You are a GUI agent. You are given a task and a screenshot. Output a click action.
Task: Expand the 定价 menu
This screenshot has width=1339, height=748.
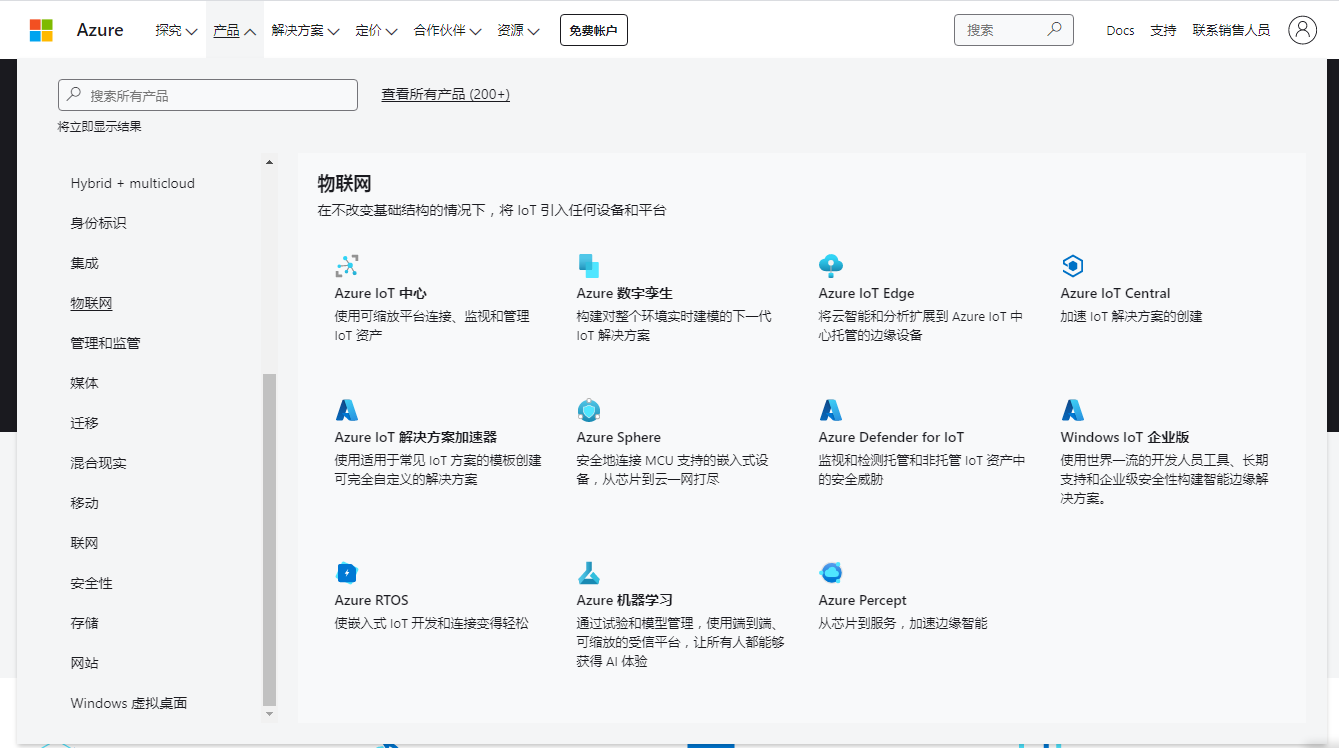pos(376,30)
